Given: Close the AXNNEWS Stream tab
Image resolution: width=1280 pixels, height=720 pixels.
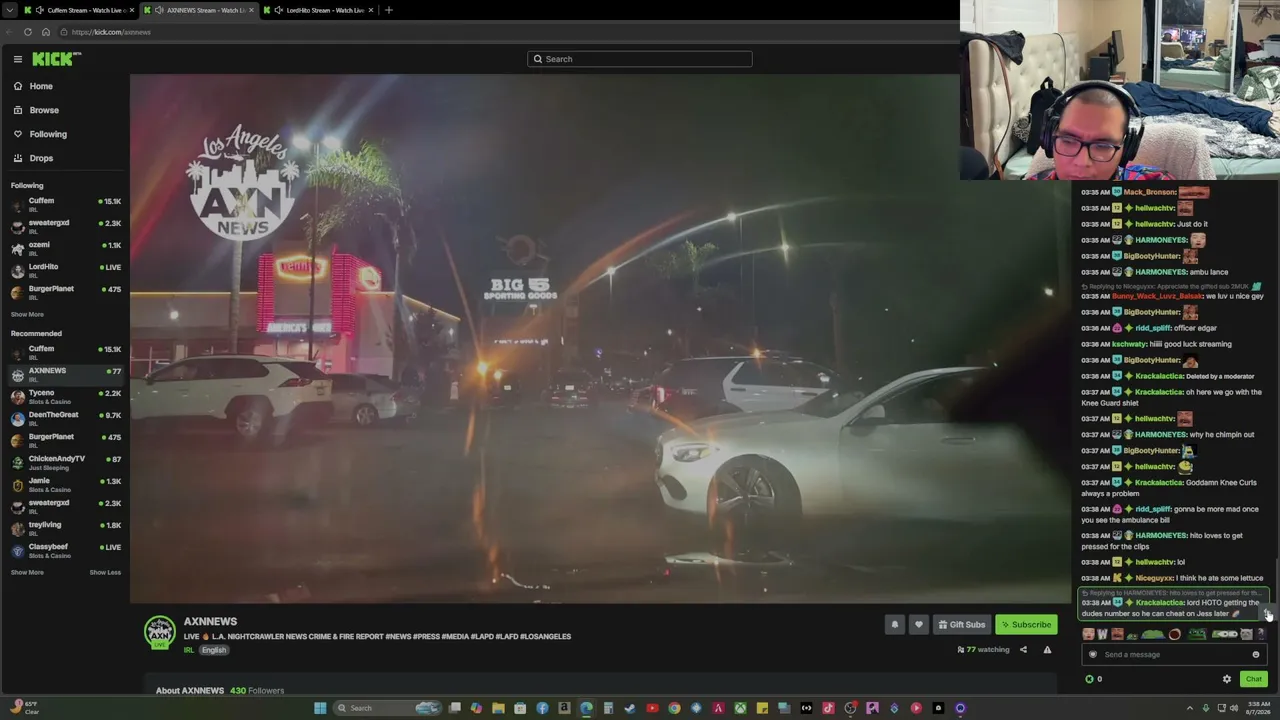Looking at the screenshot, I should (251, 10).
